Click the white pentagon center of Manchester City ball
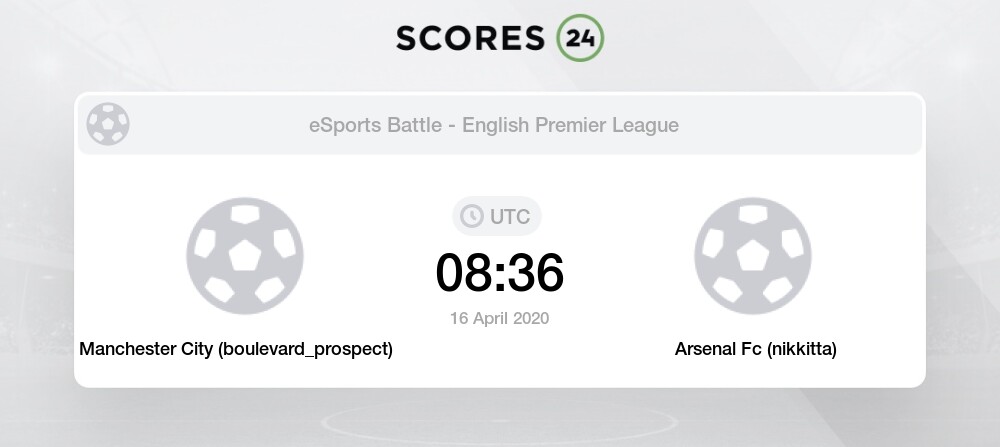The width and height of the screenshot is (1000, 447). [245, 256]
